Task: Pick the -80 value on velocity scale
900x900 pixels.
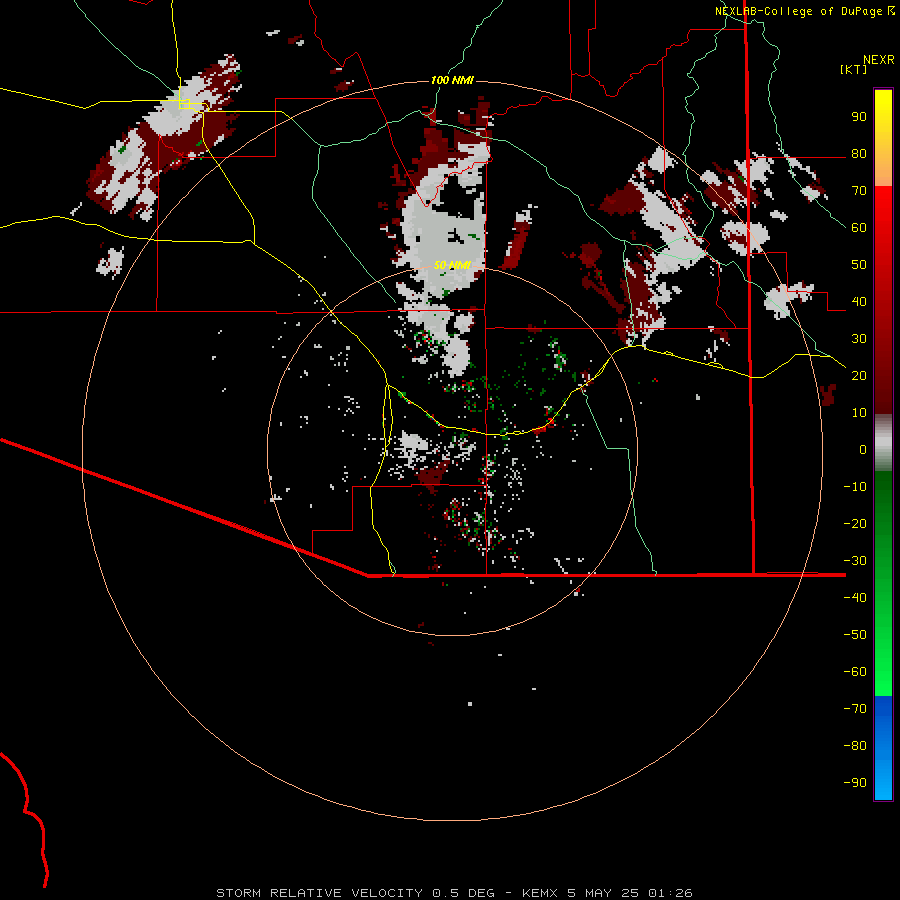Action: [855, 746]
